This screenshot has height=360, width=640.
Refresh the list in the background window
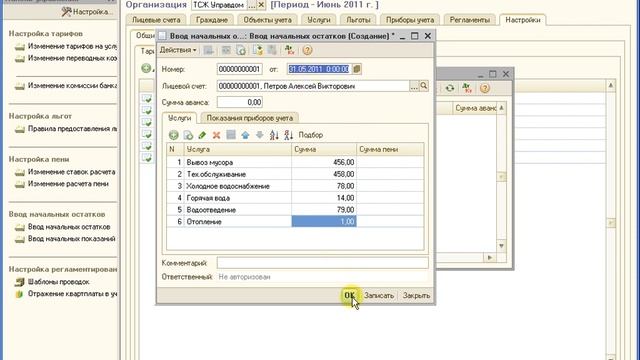point(450,88)
